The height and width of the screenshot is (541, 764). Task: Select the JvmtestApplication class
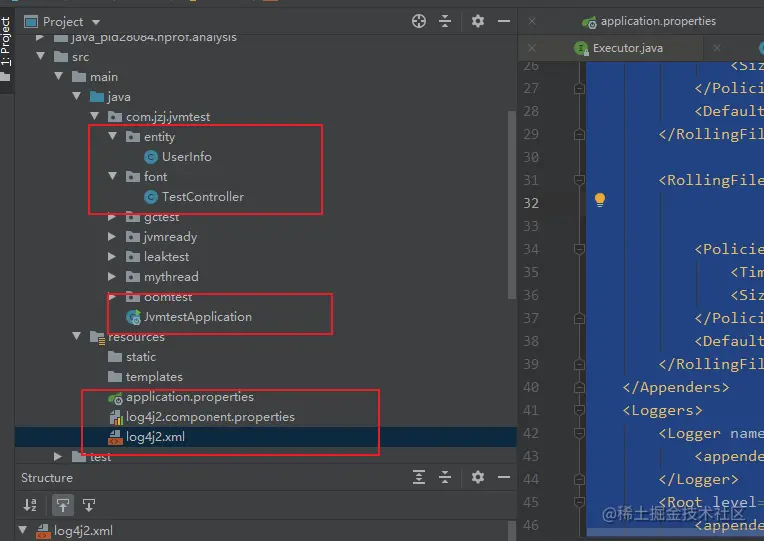click(198, 317)
